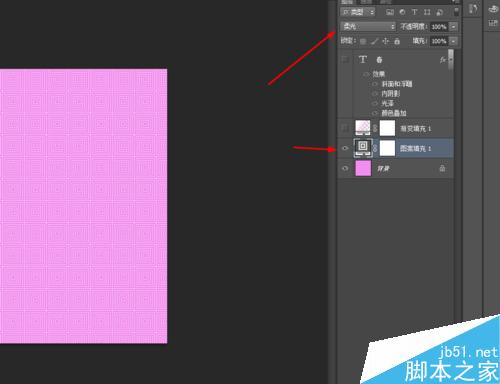Open the layer filter kind dropdown
The height and width of the screenshot is (384, 500).
[x=358, y=12]
